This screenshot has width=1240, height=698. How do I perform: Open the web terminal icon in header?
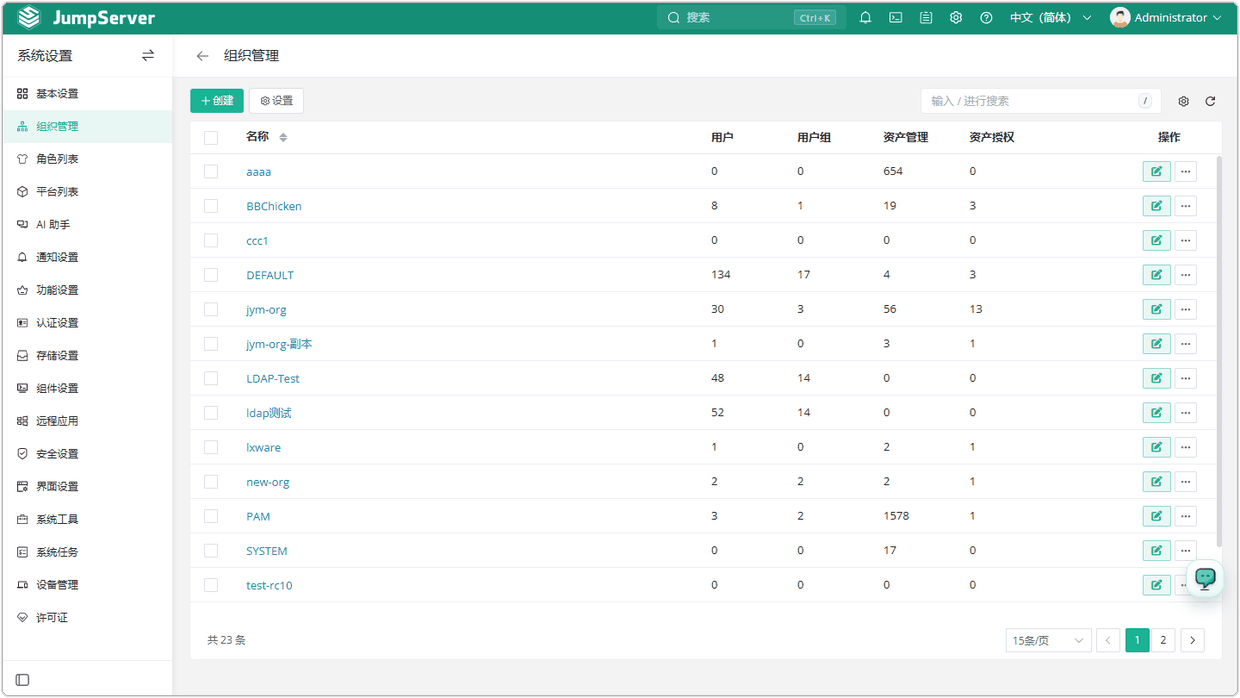point(896,18)
